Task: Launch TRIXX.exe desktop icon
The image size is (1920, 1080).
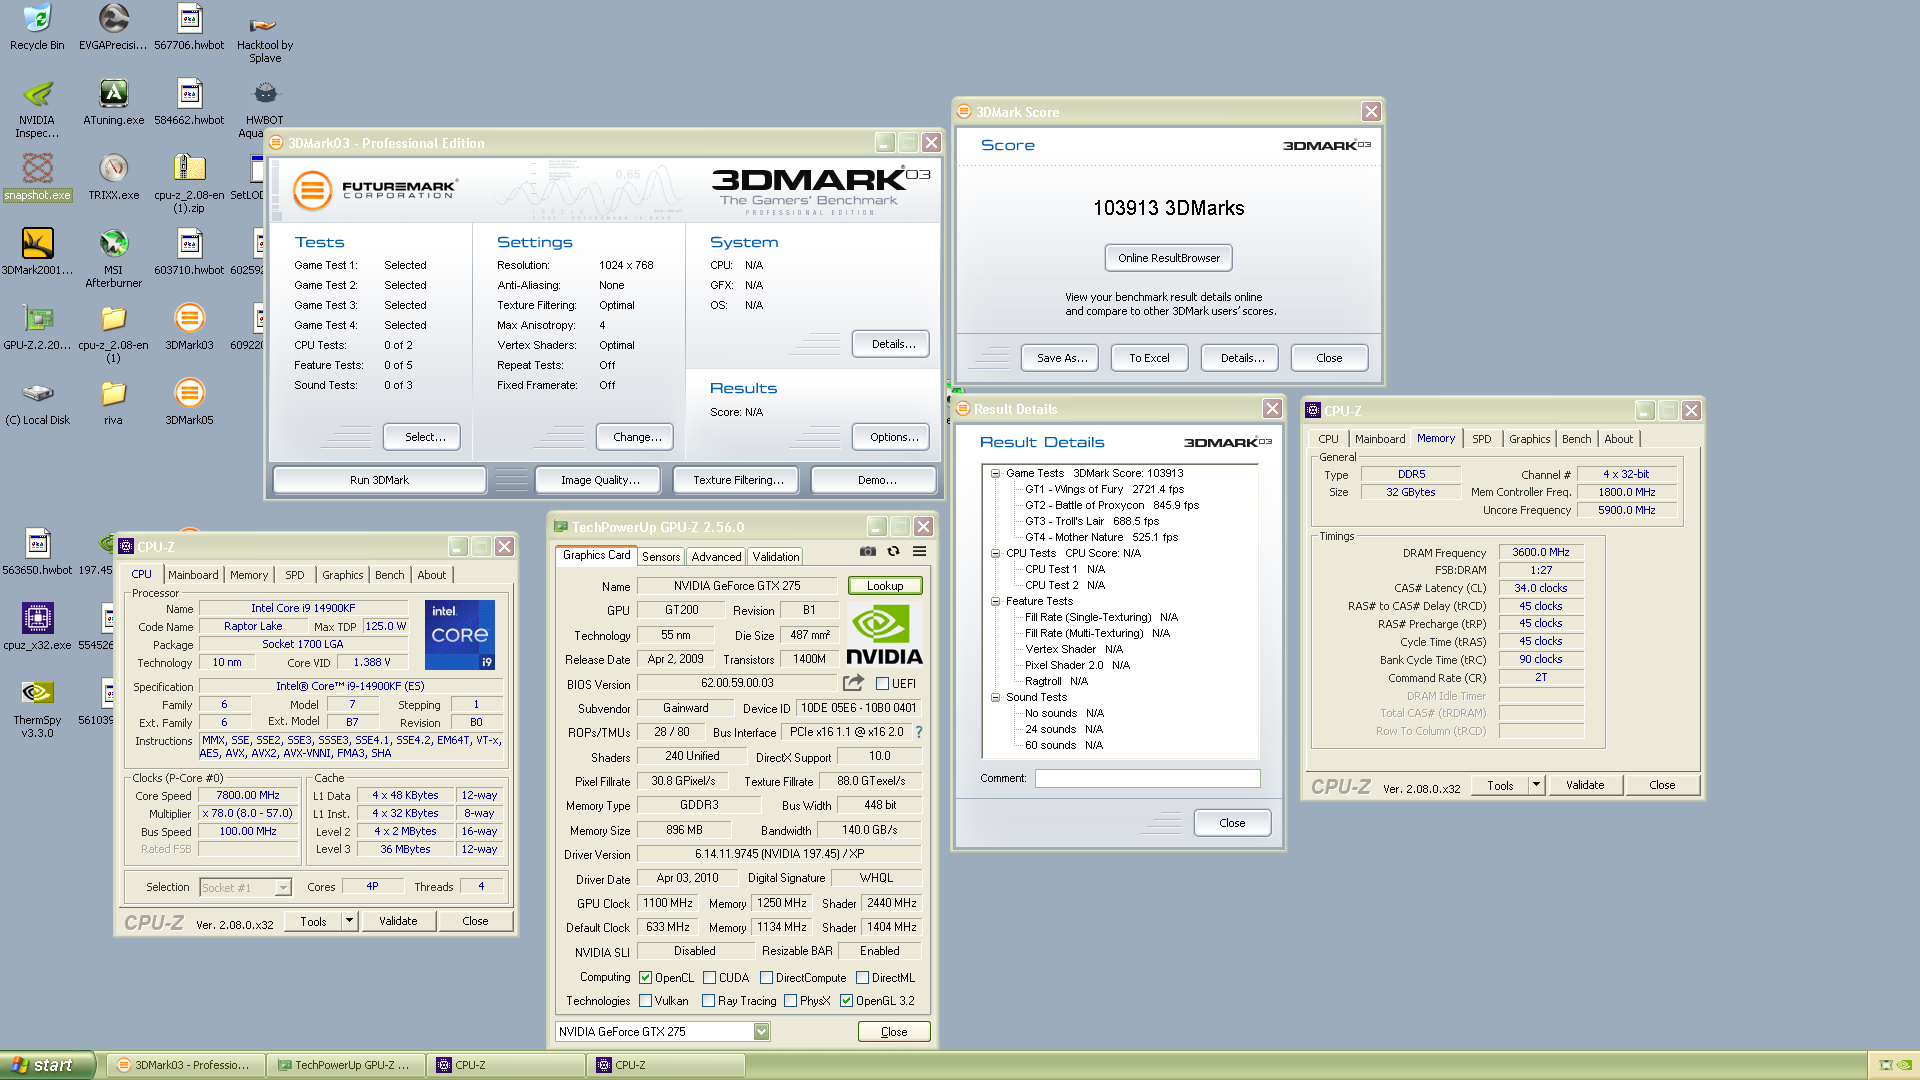Action: point(113,177)
